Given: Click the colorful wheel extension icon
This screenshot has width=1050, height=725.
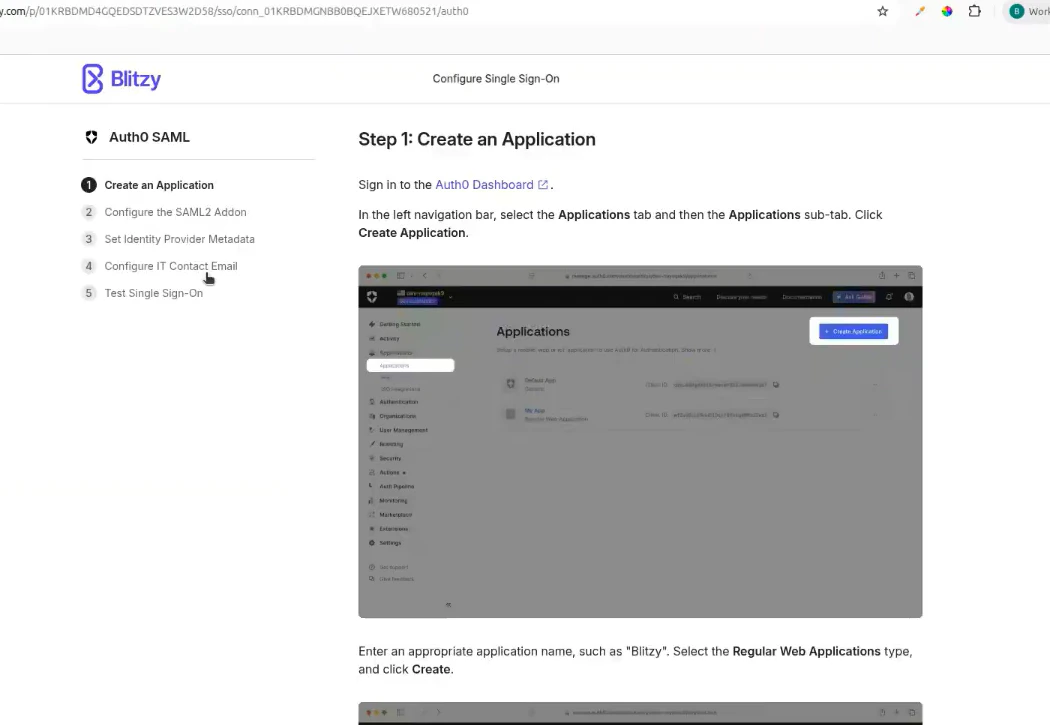Looking at the screenshot, I should coord(947,11).
